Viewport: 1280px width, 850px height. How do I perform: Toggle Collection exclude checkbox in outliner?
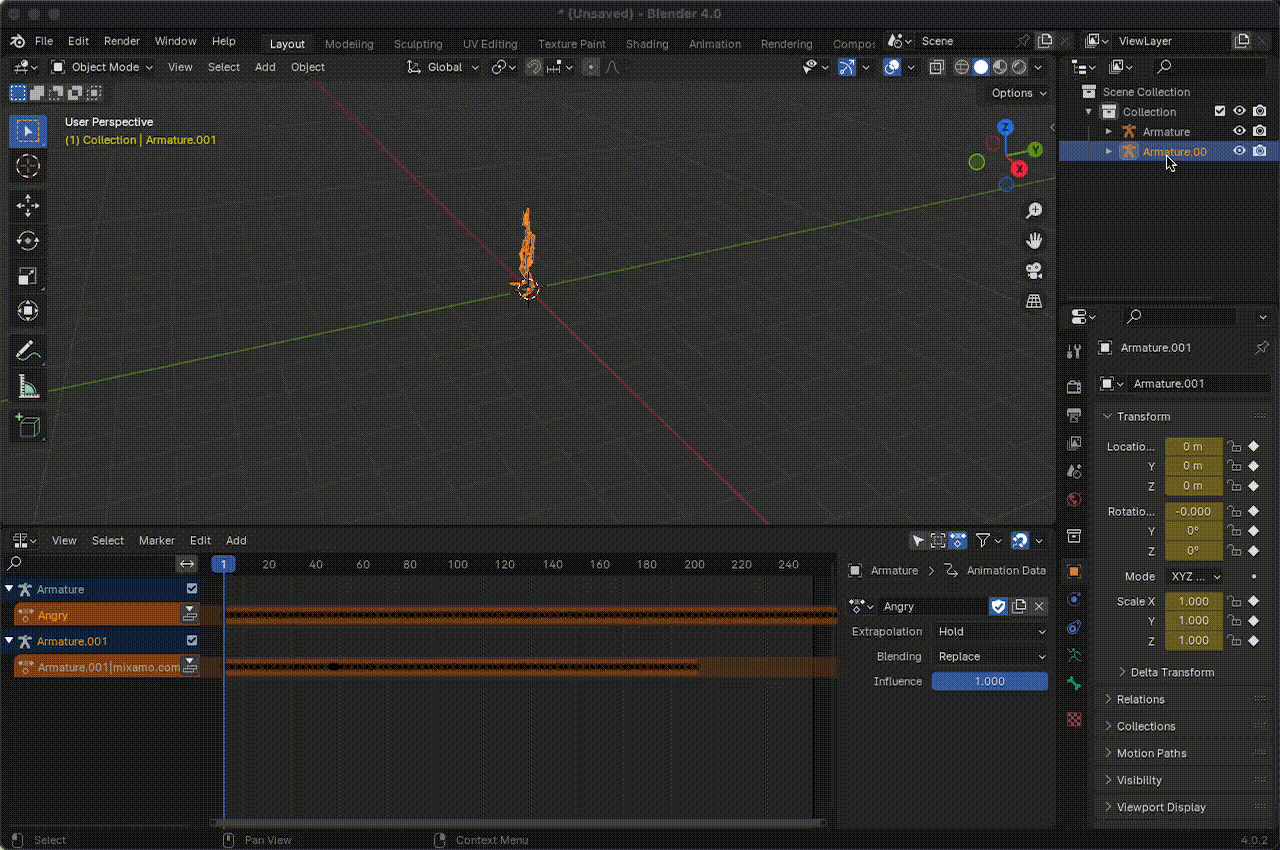pos(1219,111)
